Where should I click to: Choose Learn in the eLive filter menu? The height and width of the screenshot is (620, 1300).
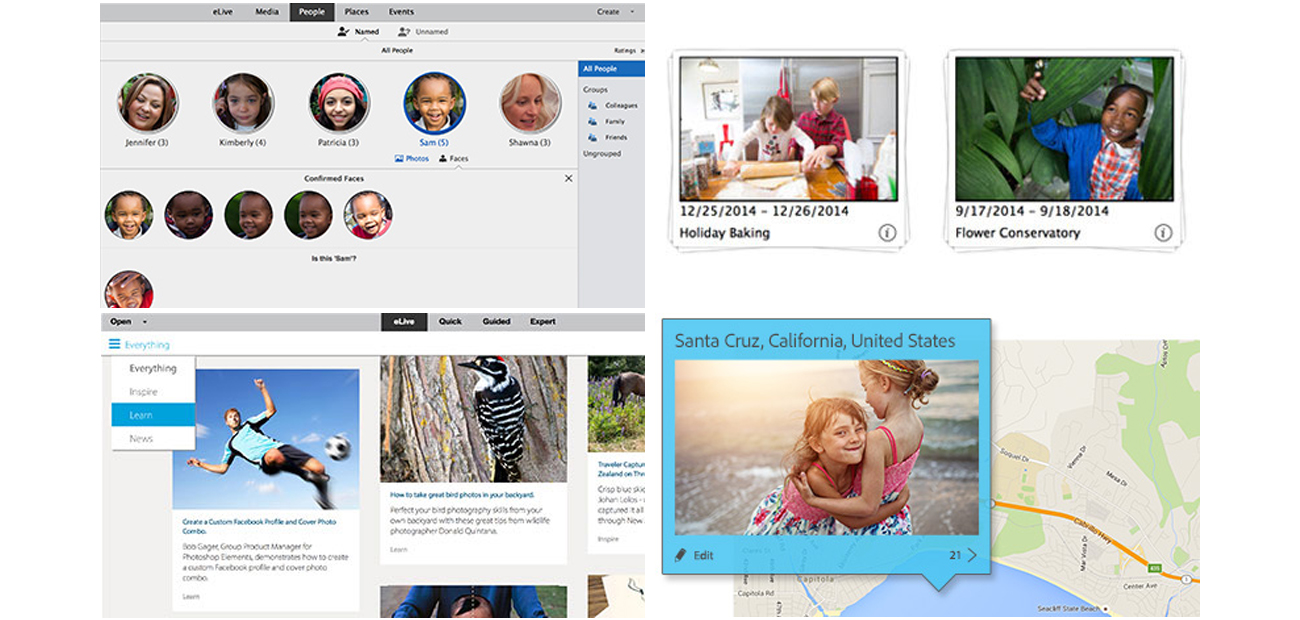(x=141, y=415)
